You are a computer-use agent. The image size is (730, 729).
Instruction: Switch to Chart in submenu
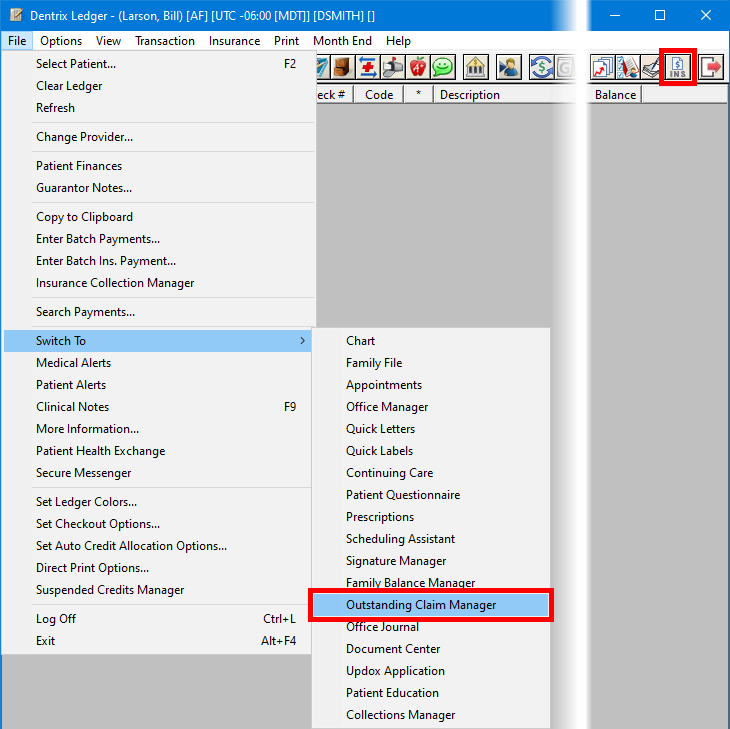point(431,341)
